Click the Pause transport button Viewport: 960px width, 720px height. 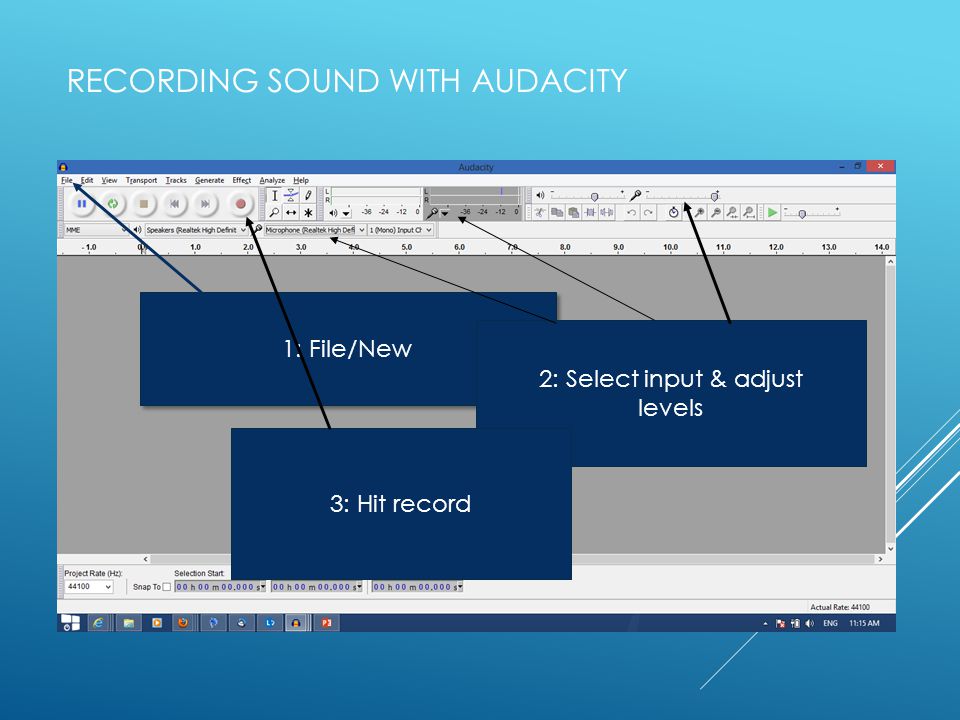point(81,204)
